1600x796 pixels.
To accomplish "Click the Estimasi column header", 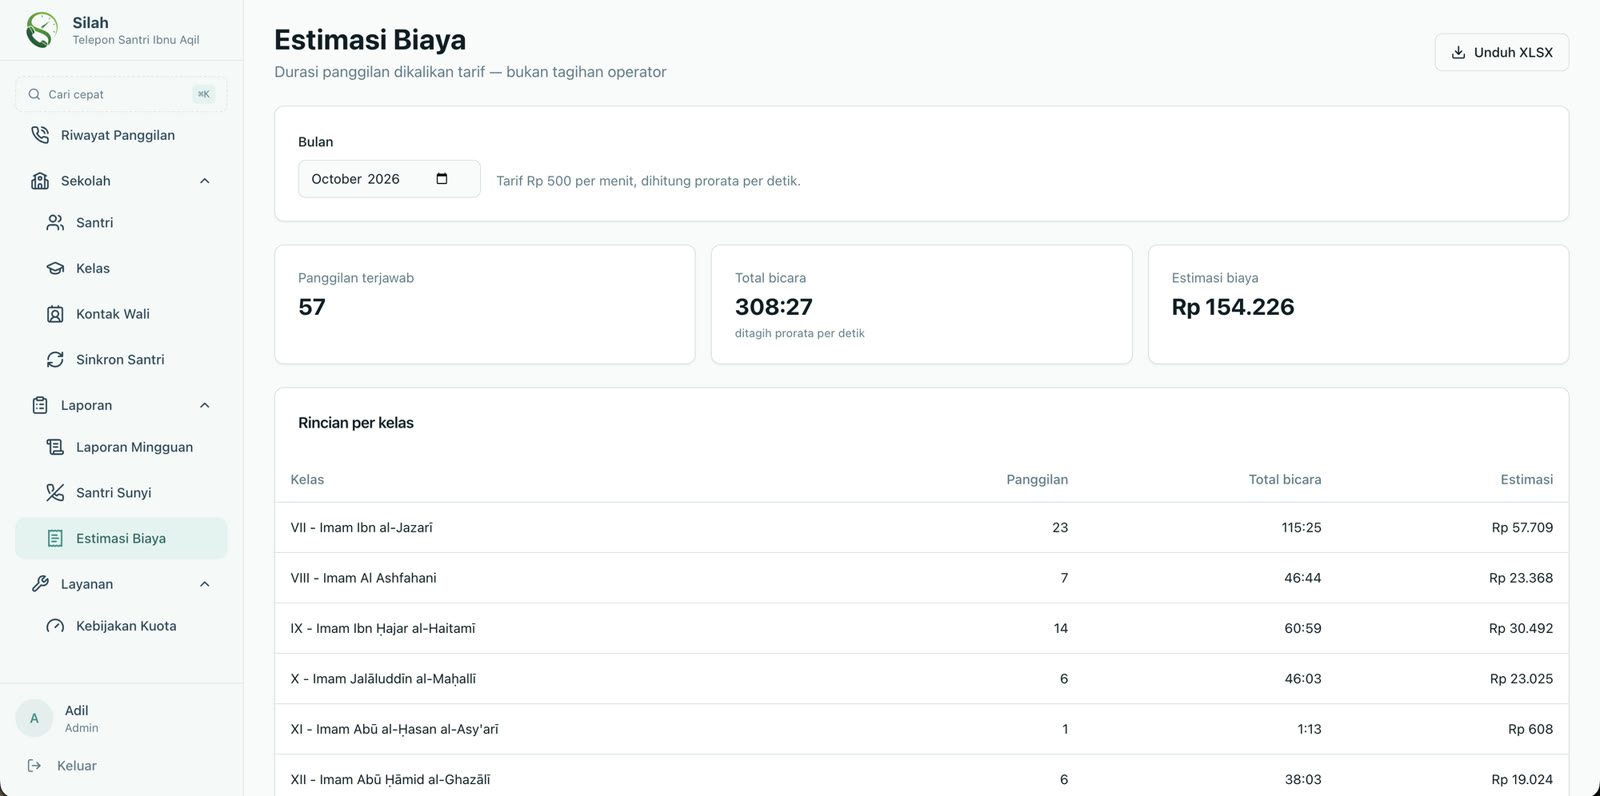I will pos(1527,480).
